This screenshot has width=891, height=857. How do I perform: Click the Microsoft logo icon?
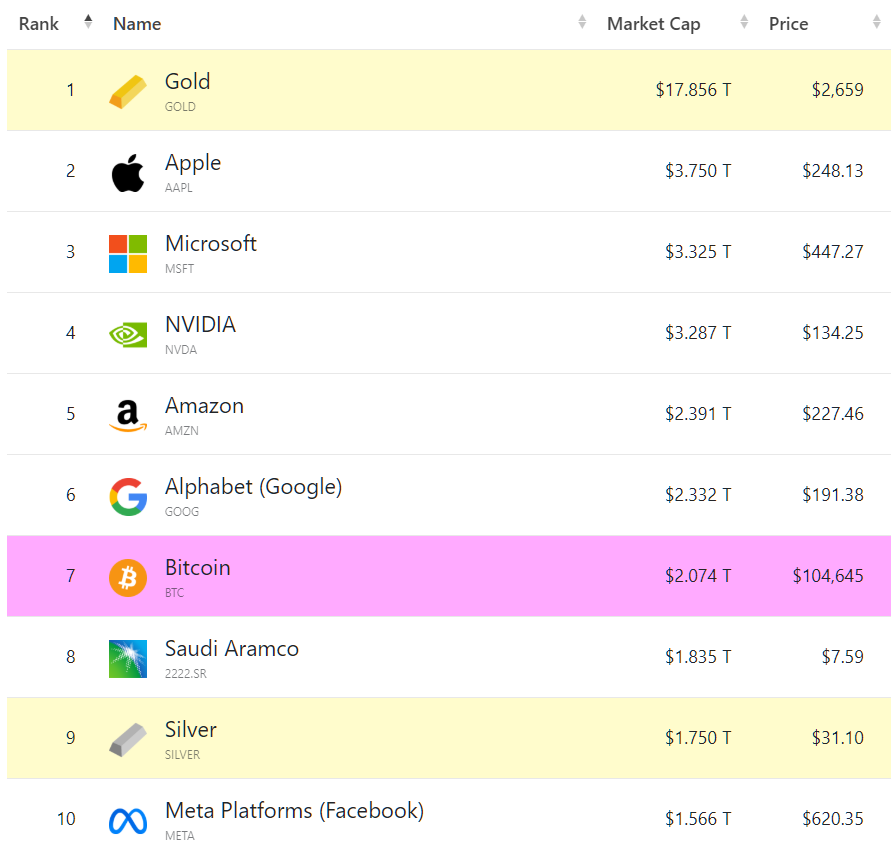coord(128,254)
